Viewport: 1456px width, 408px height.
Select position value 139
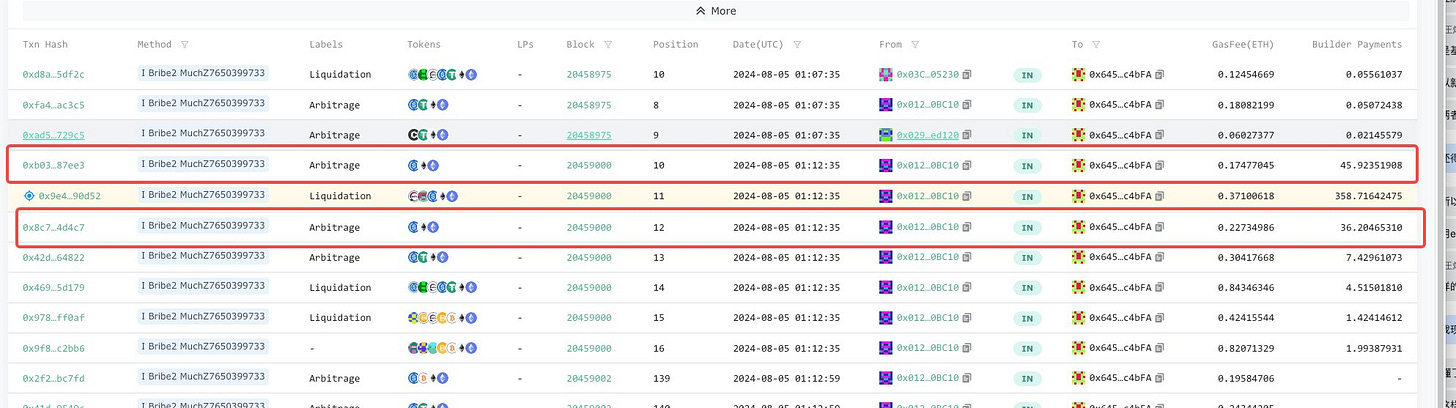[x=663, y=379]
